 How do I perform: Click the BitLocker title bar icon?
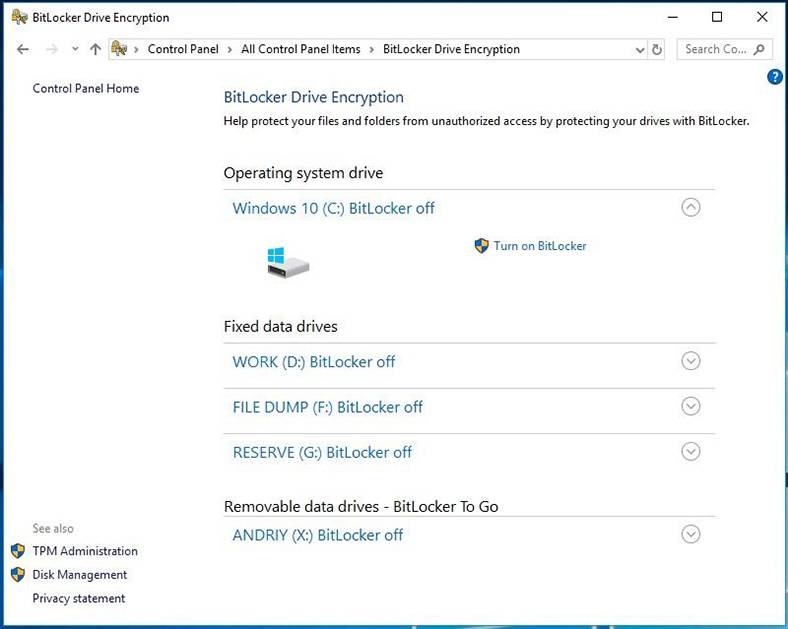point(19,17)
